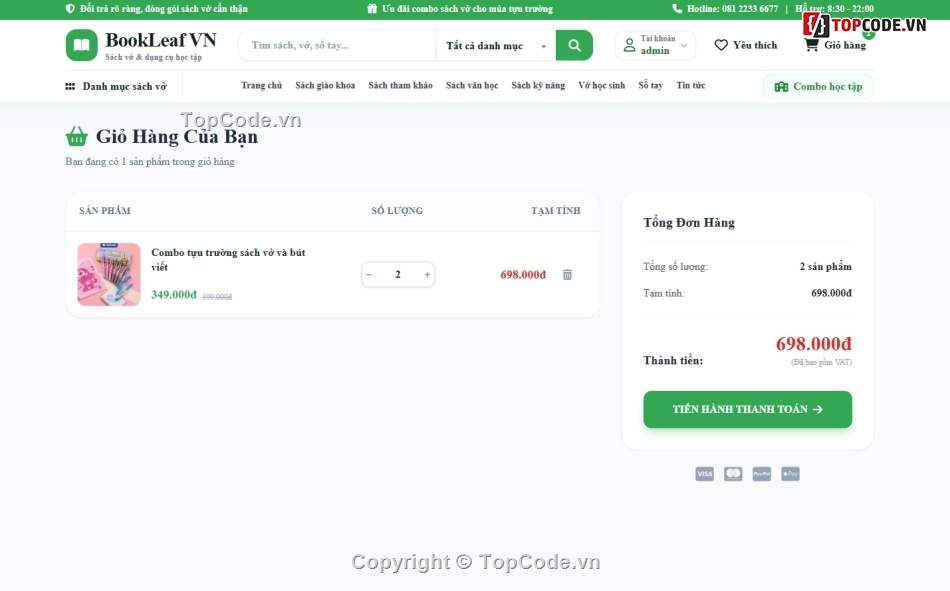
Task: Click the 2 sản phẩm total quantity
Action: click(826, 267)
